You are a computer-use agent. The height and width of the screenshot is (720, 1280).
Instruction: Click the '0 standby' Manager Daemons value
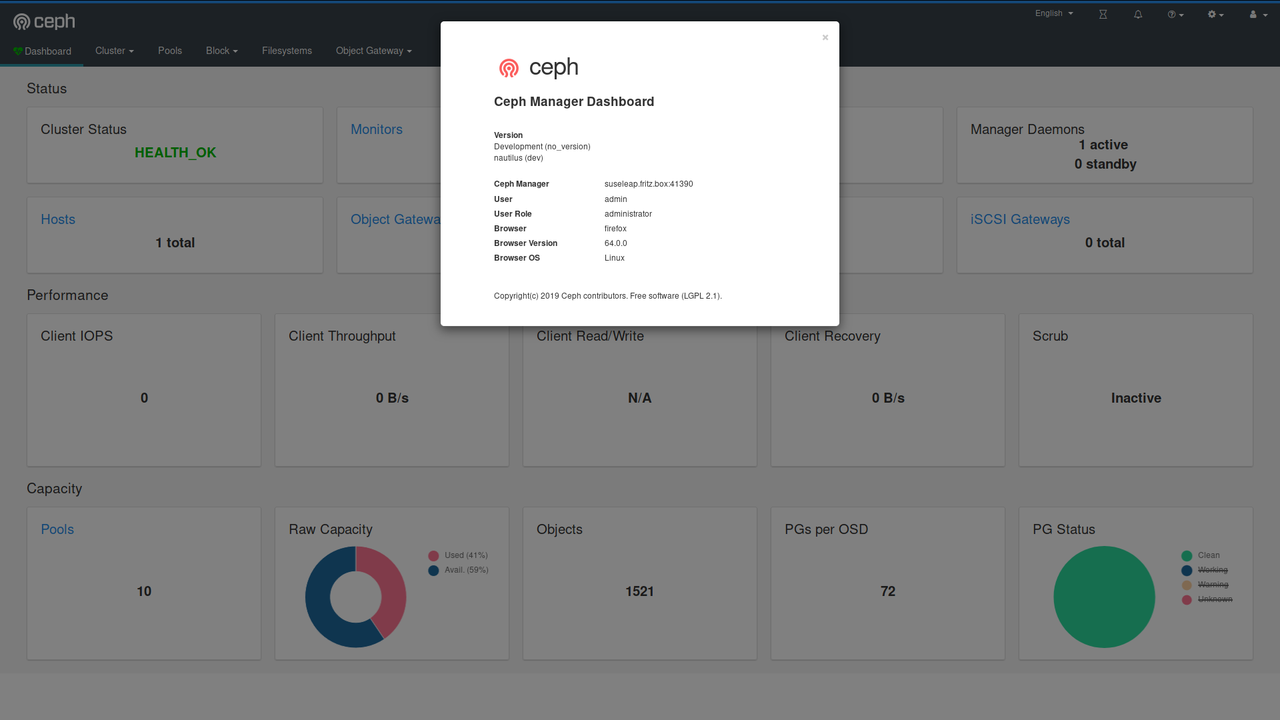(x=1105, y=164)
